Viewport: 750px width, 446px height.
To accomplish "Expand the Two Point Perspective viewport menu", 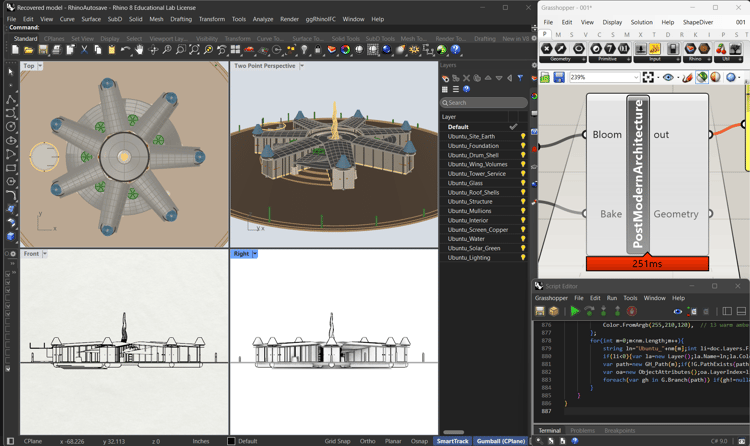I will [302, 66].
